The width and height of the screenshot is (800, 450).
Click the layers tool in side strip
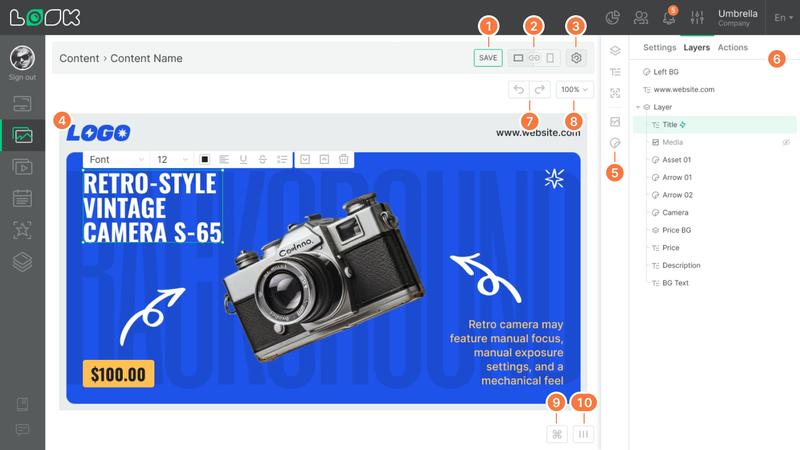[x=615, y=51]
